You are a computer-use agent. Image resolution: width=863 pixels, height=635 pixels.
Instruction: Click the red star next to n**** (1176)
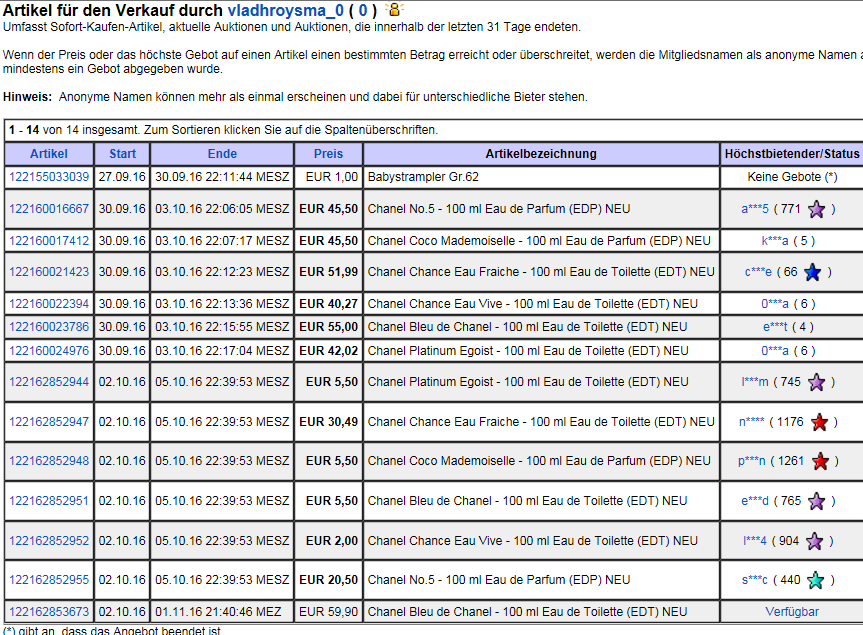pyautogui.click(x=820, y=422)
